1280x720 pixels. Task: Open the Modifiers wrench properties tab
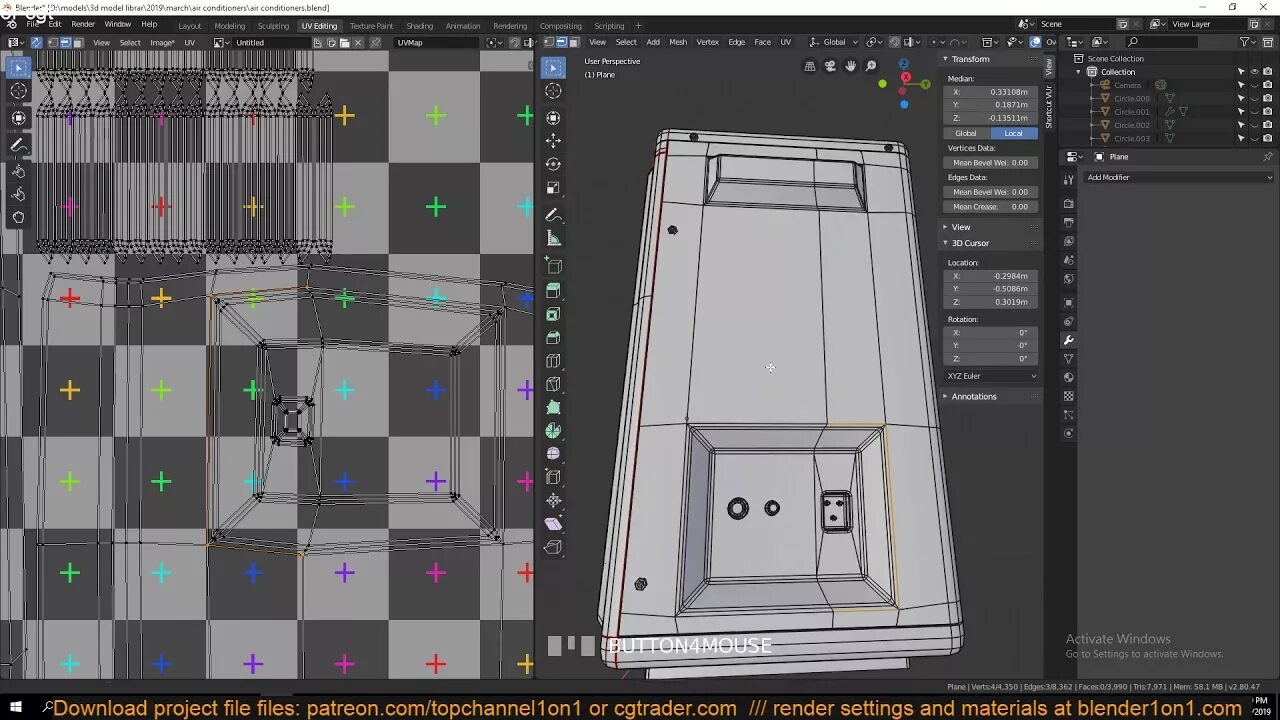[x=1068, y=340]
